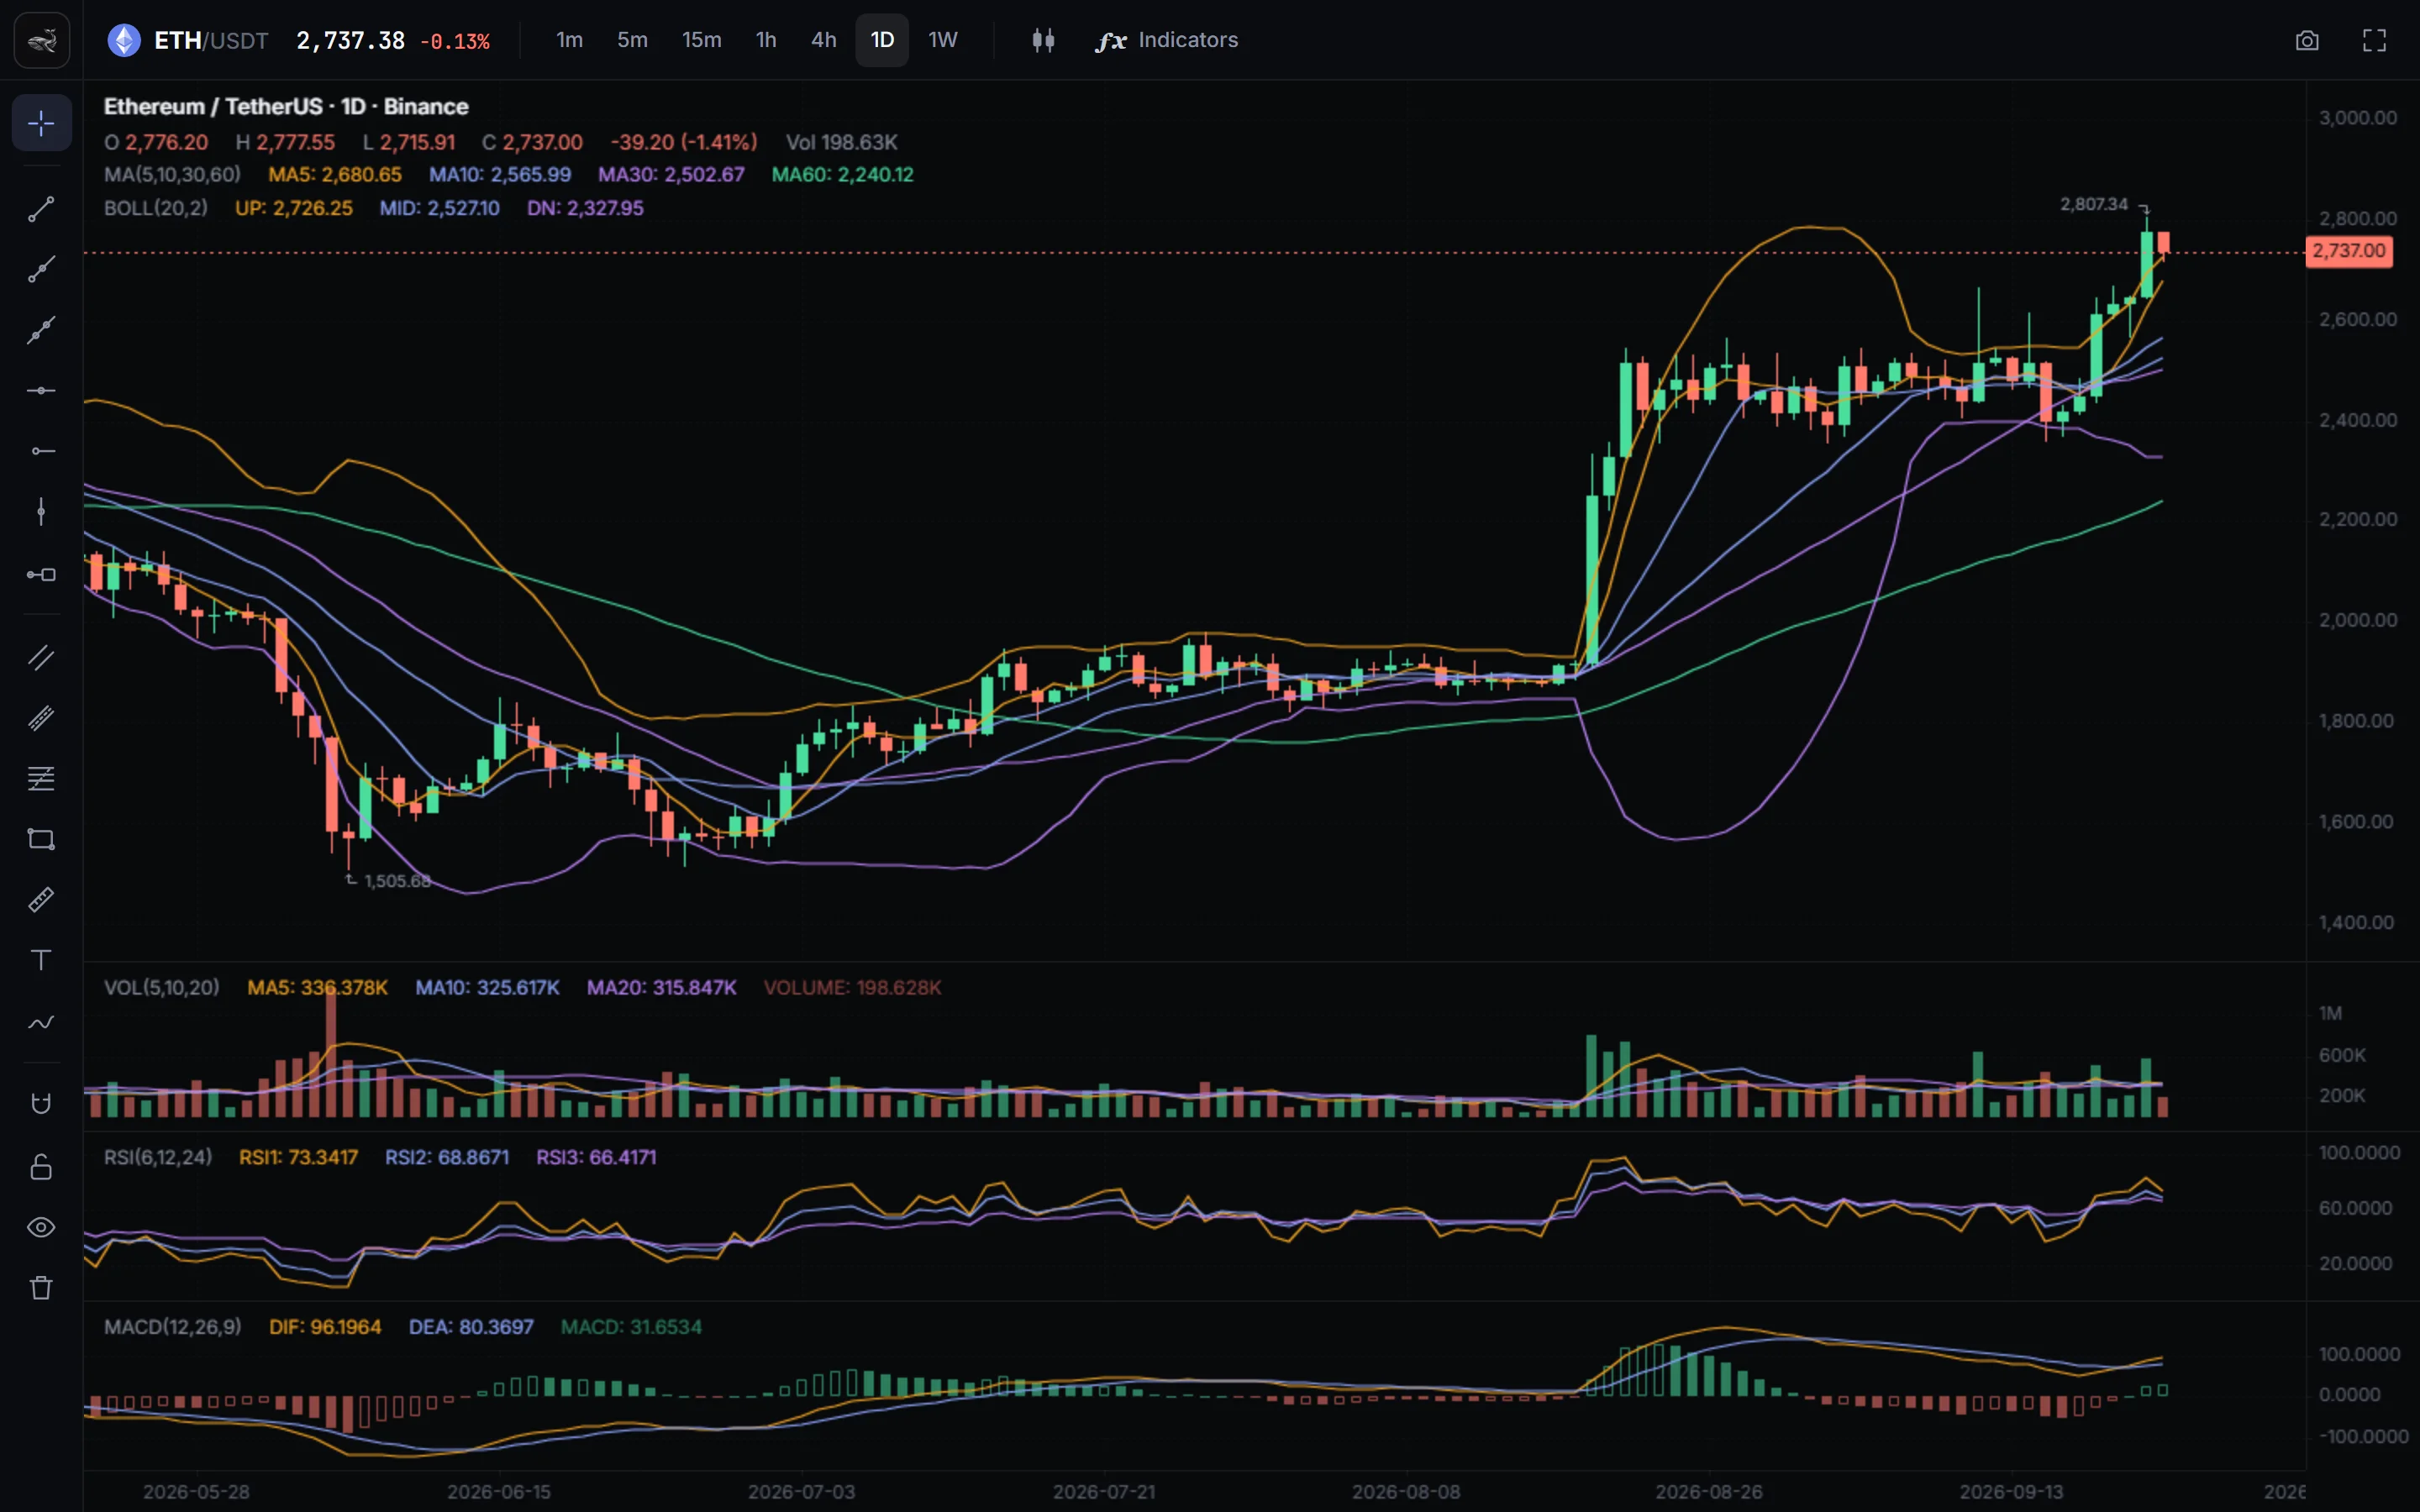Switch to the 15m timeframe

click(701, 40)
